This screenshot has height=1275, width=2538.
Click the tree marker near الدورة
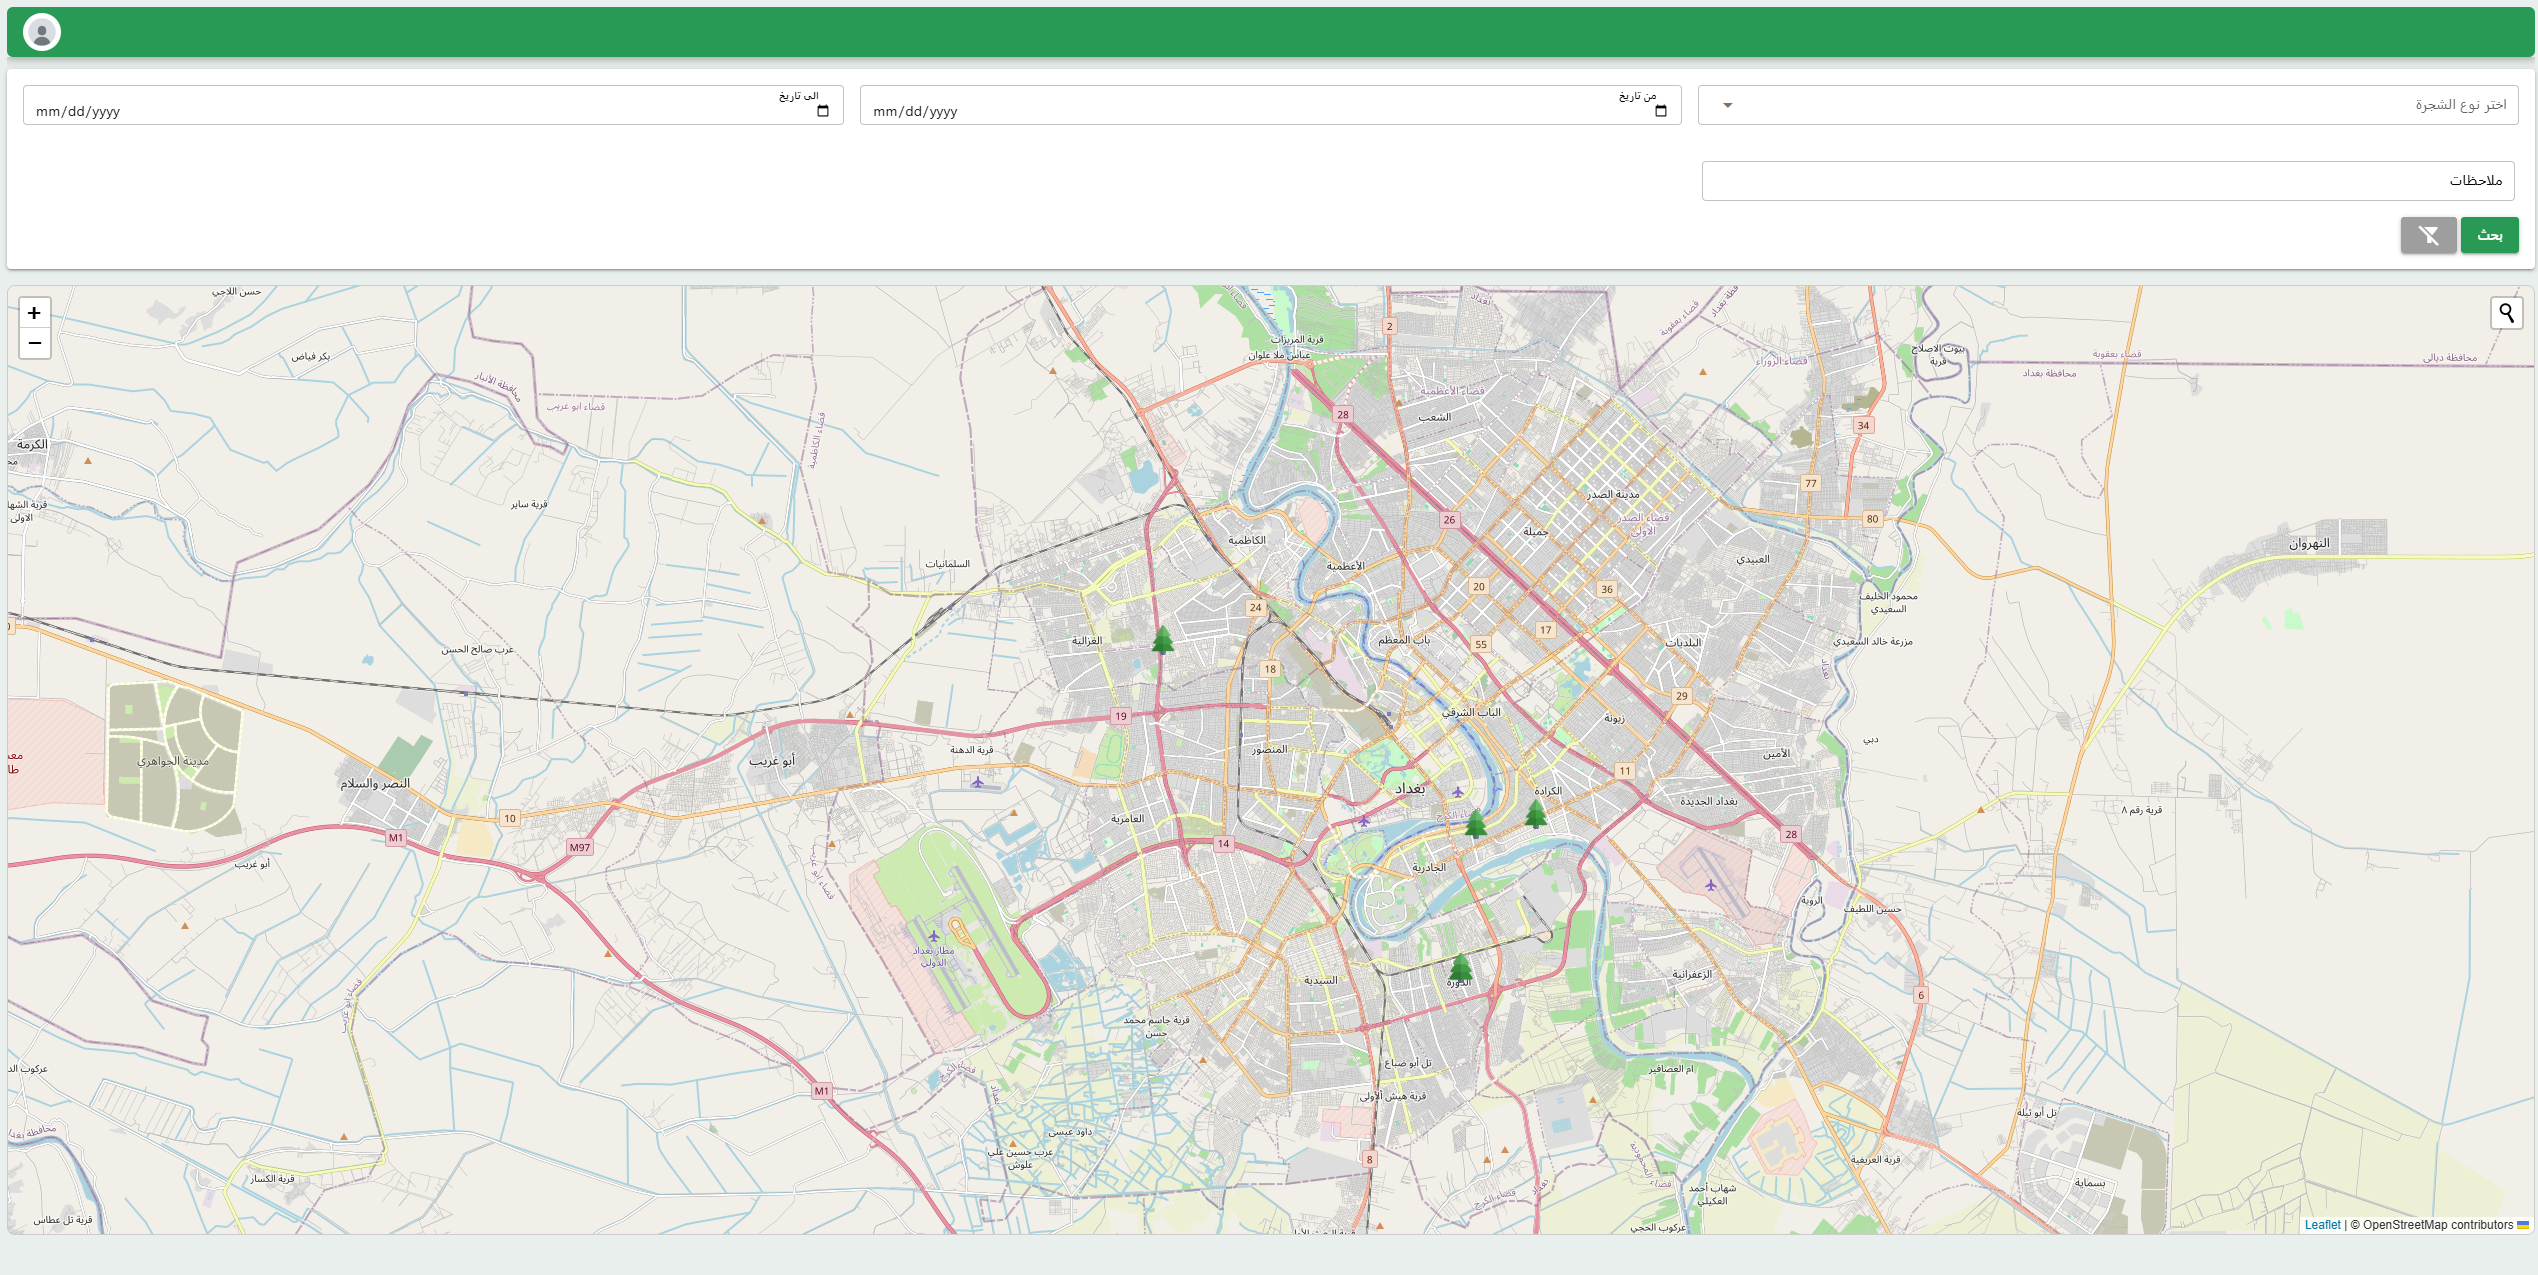click(1460, 967)
